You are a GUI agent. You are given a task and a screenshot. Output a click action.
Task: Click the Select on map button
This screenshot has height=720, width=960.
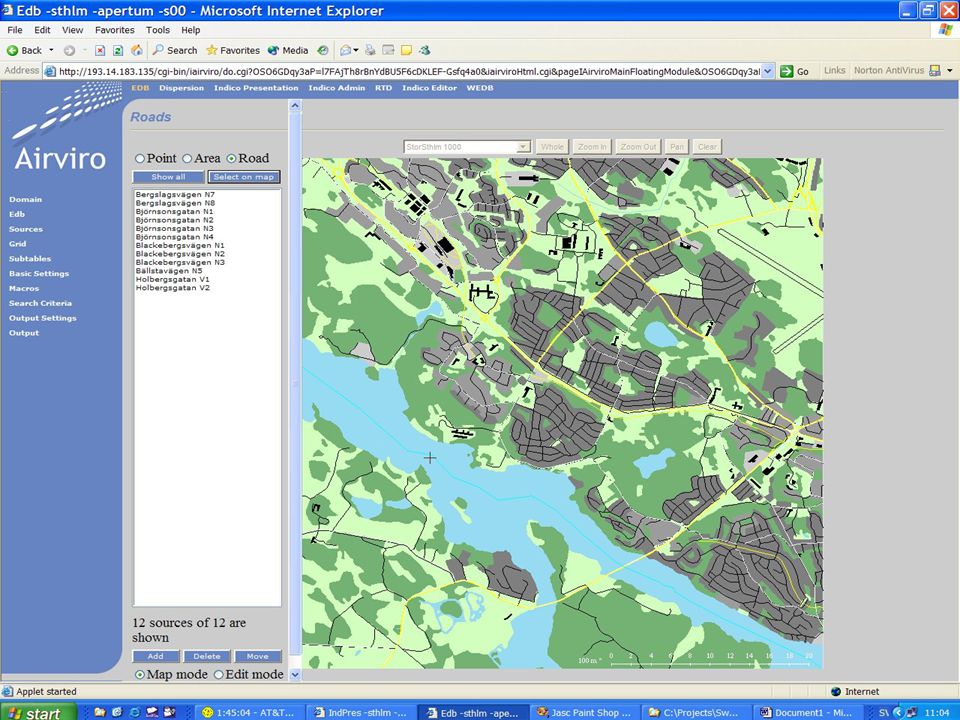(x=244, y=177)
